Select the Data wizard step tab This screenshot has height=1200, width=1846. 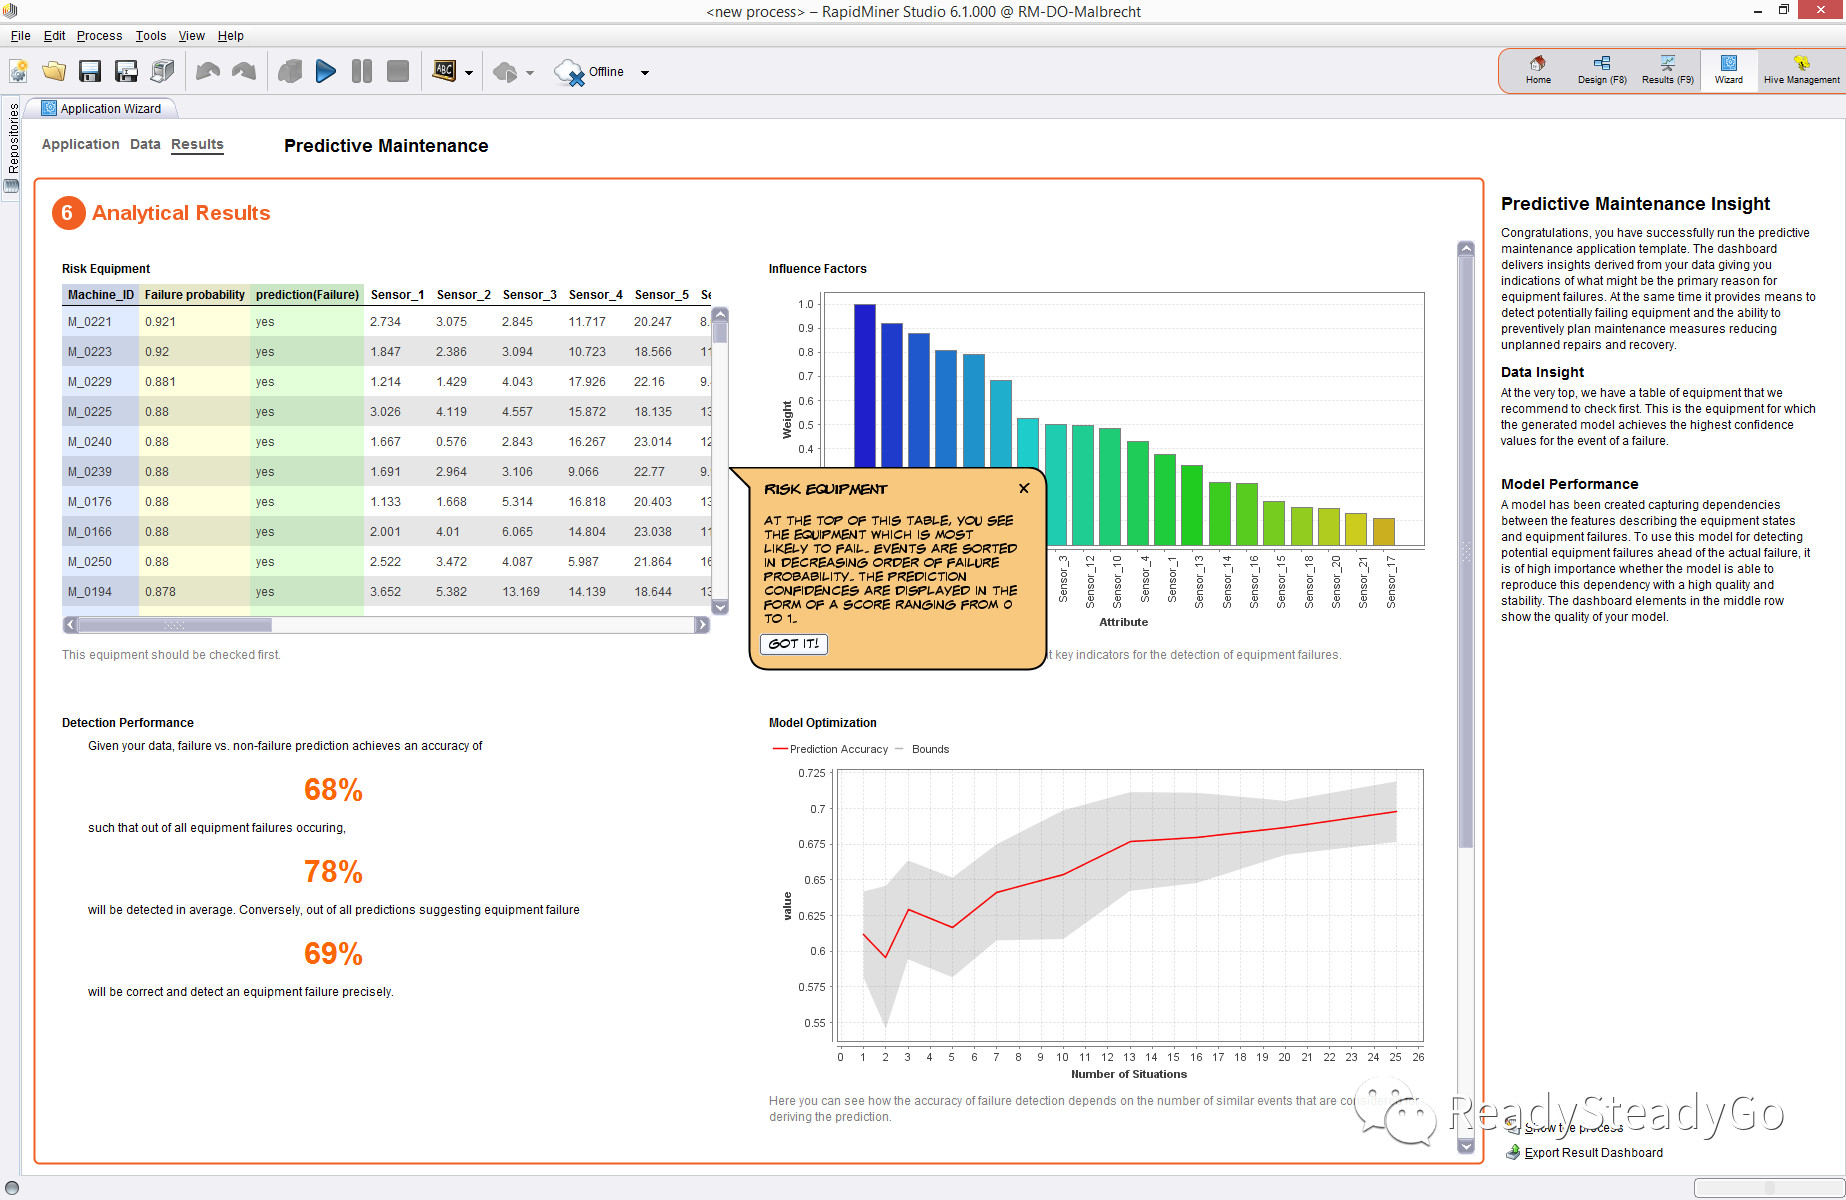tap(145, 144)
